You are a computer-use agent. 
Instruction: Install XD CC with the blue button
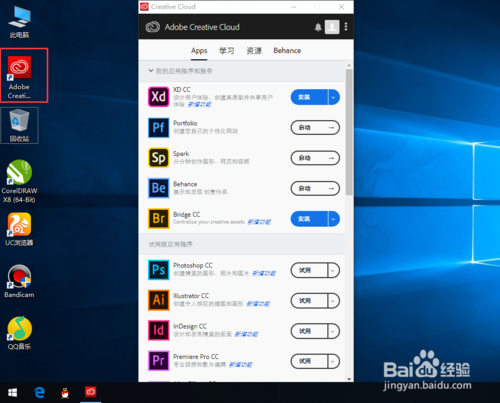tap(309, 97)
